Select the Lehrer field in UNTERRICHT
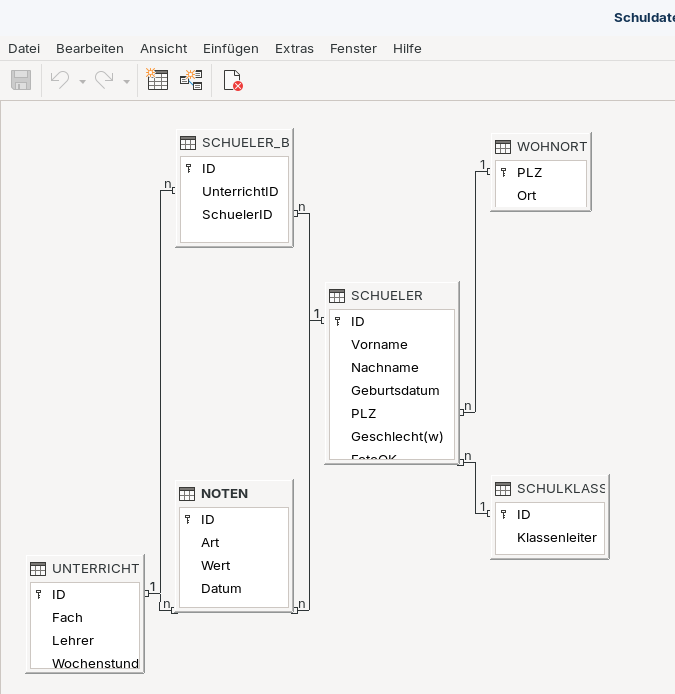This screenshot has width=675, height=694. pos(73,640)
